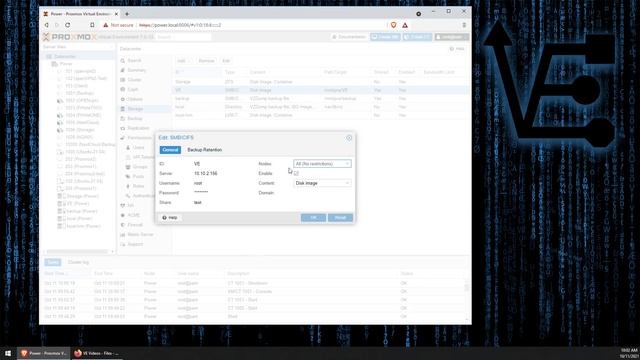Click the Brave Rewards triangle icon
The height and width of the screenshot is (360, 640).
[x=405, y=25]
